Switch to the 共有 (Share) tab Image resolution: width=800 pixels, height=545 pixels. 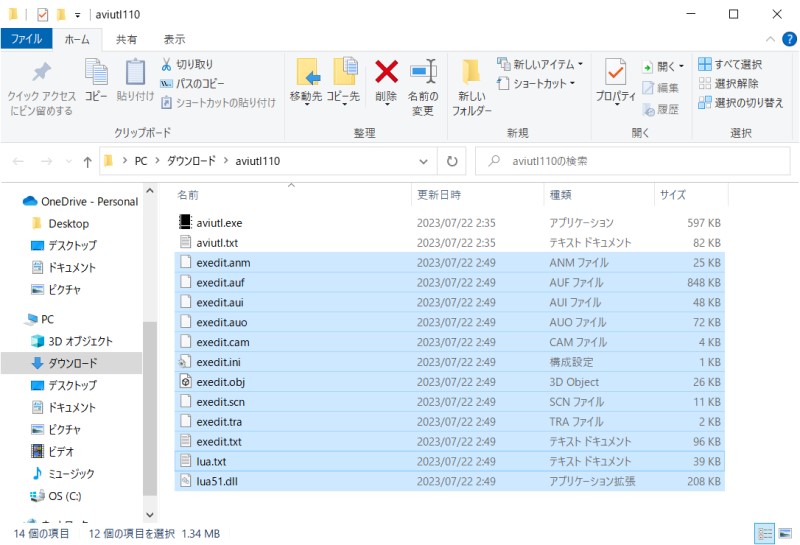pos(126,39)
